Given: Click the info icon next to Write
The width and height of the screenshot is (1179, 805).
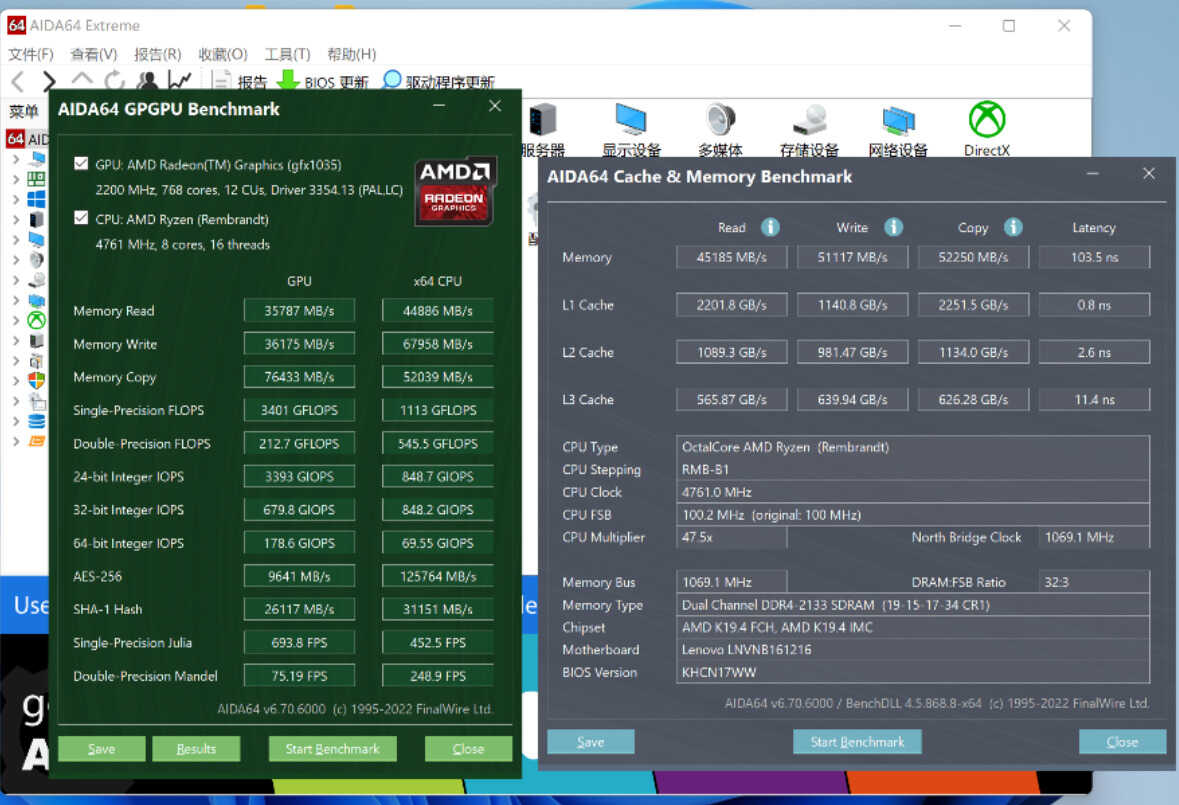Looking at the screenshot, I should pos(893,227).
